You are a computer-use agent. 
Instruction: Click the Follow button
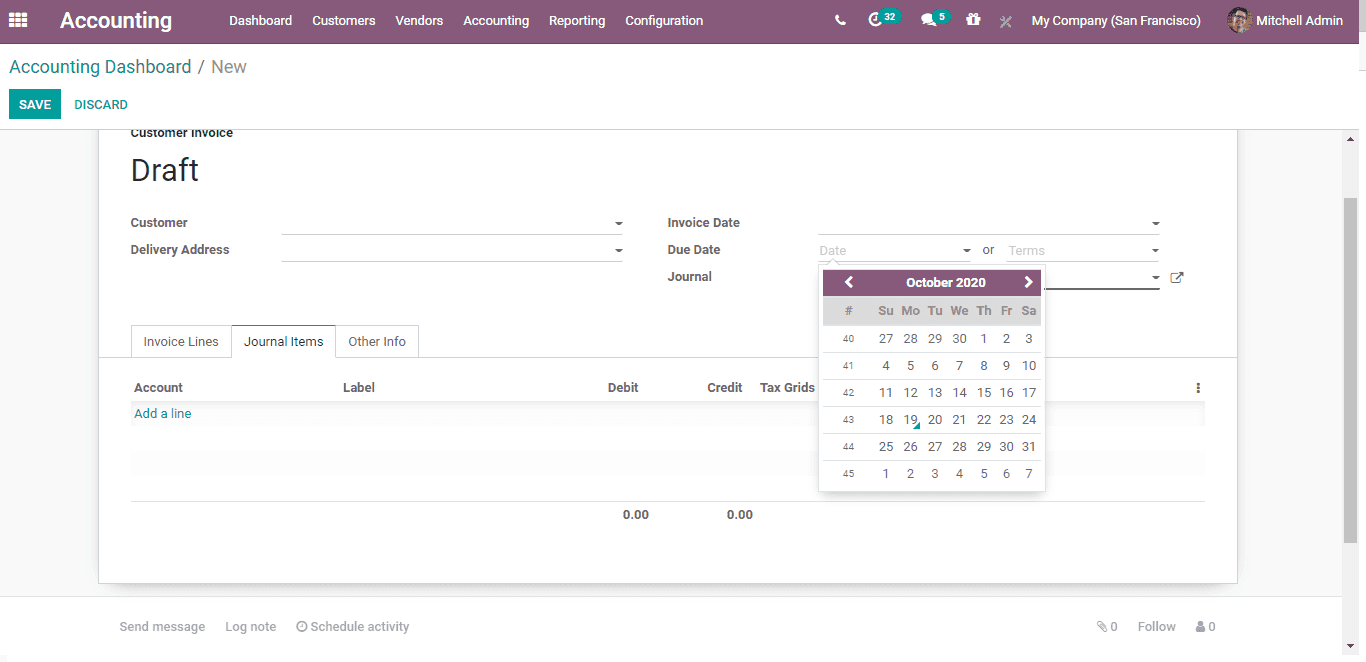click(x=1156, y=627)
